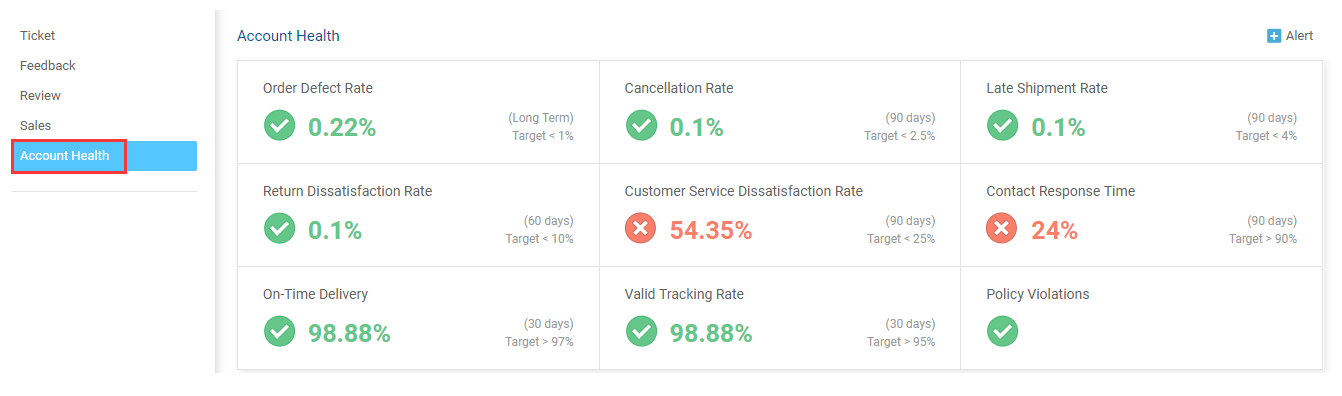
Task: Select the highlighted Account Health menu item
Action: pos(104,156)
